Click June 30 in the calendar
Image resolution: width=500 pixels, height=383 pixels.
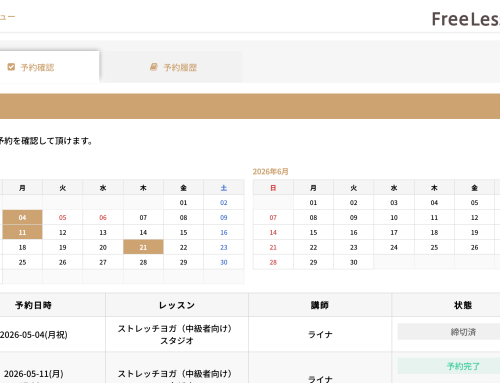354,262
